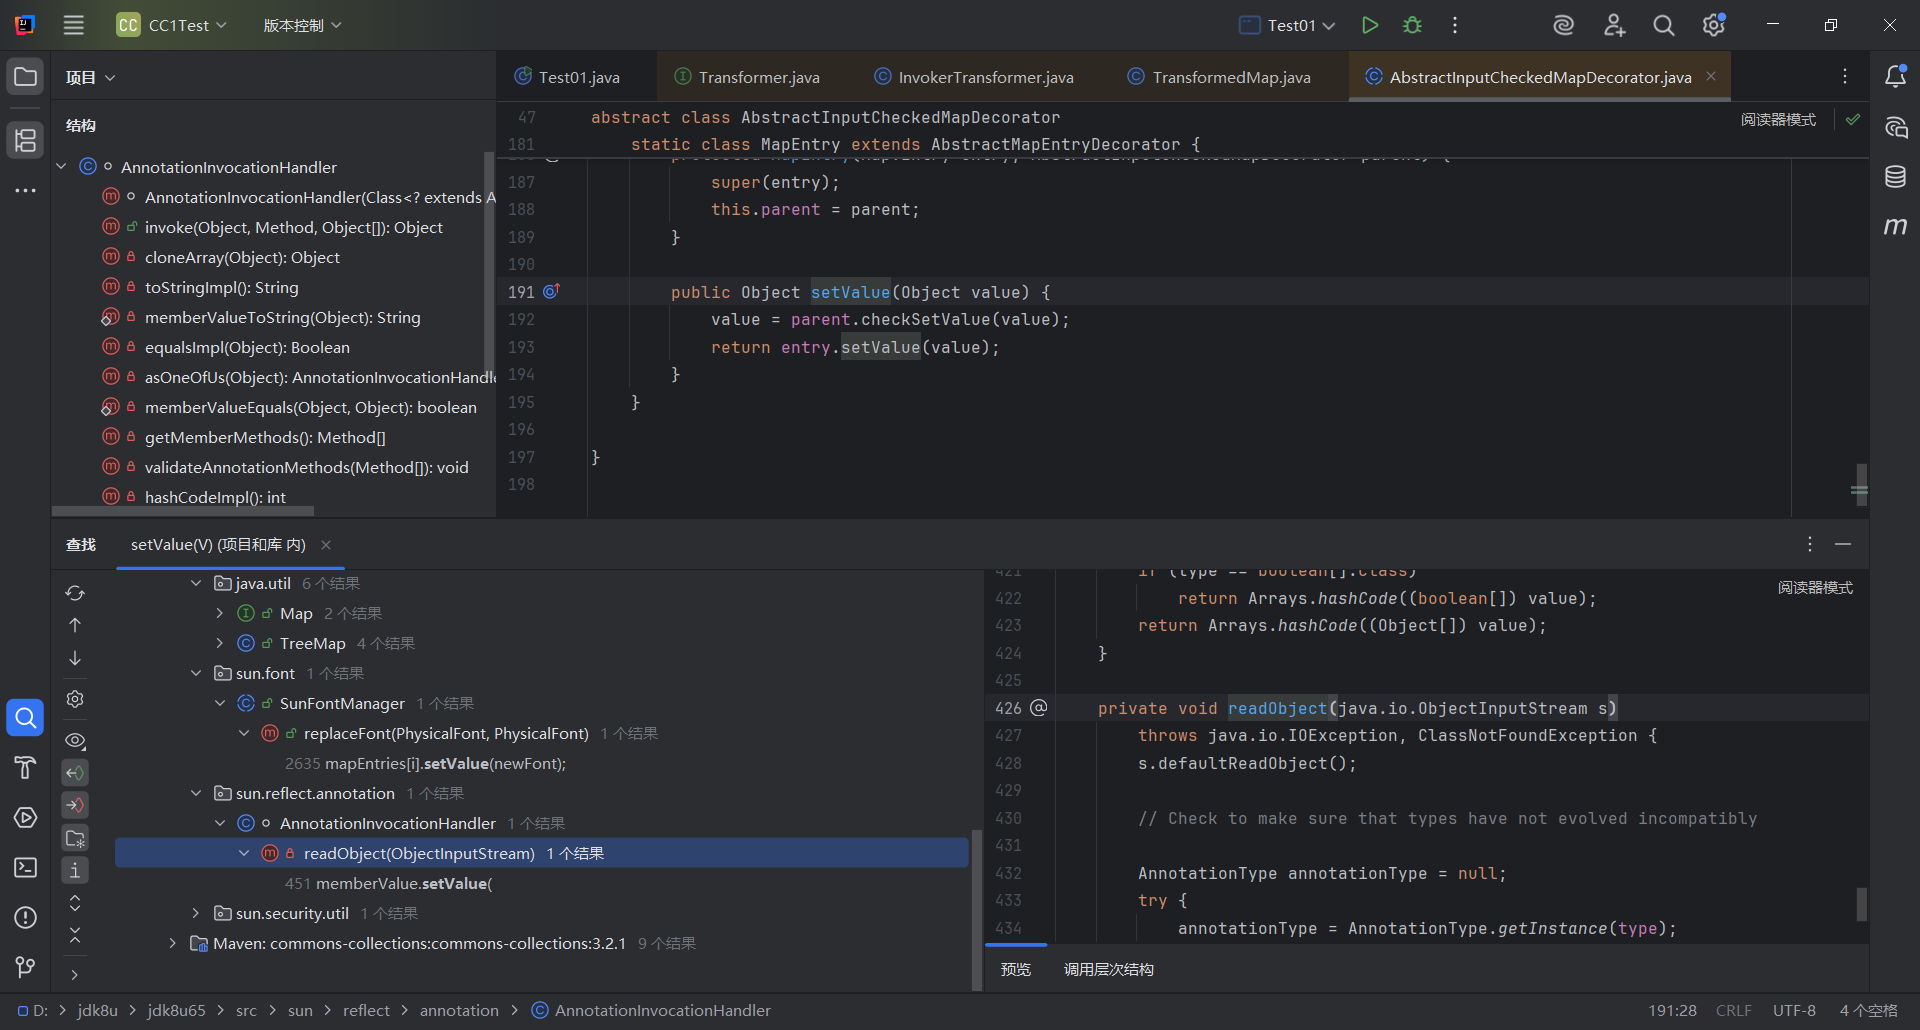Go to next occurrence arrow
The image size is (1920, 1030).
click(x=75, y=658)
